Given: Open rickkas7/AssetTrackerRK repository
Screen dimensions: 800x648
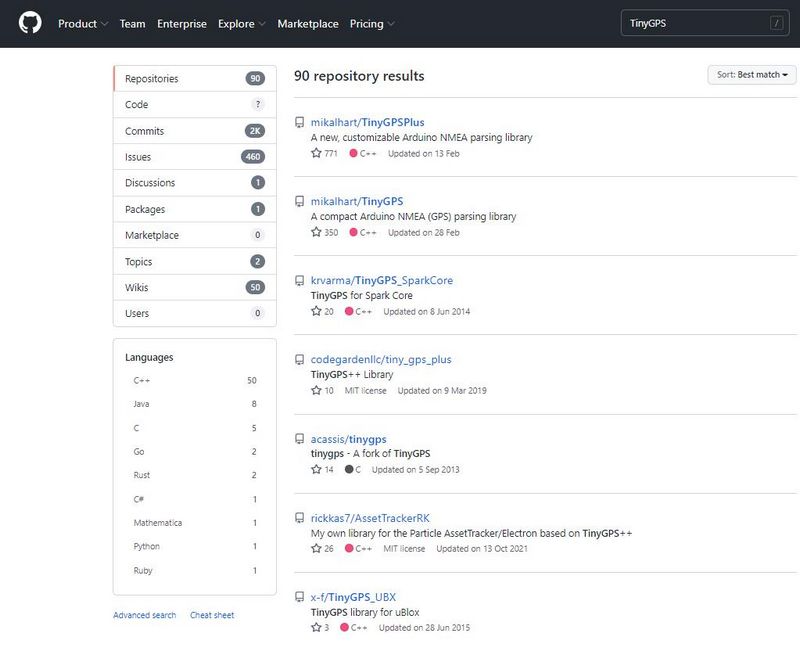Looking at the screenshot, I should point(370,518).
